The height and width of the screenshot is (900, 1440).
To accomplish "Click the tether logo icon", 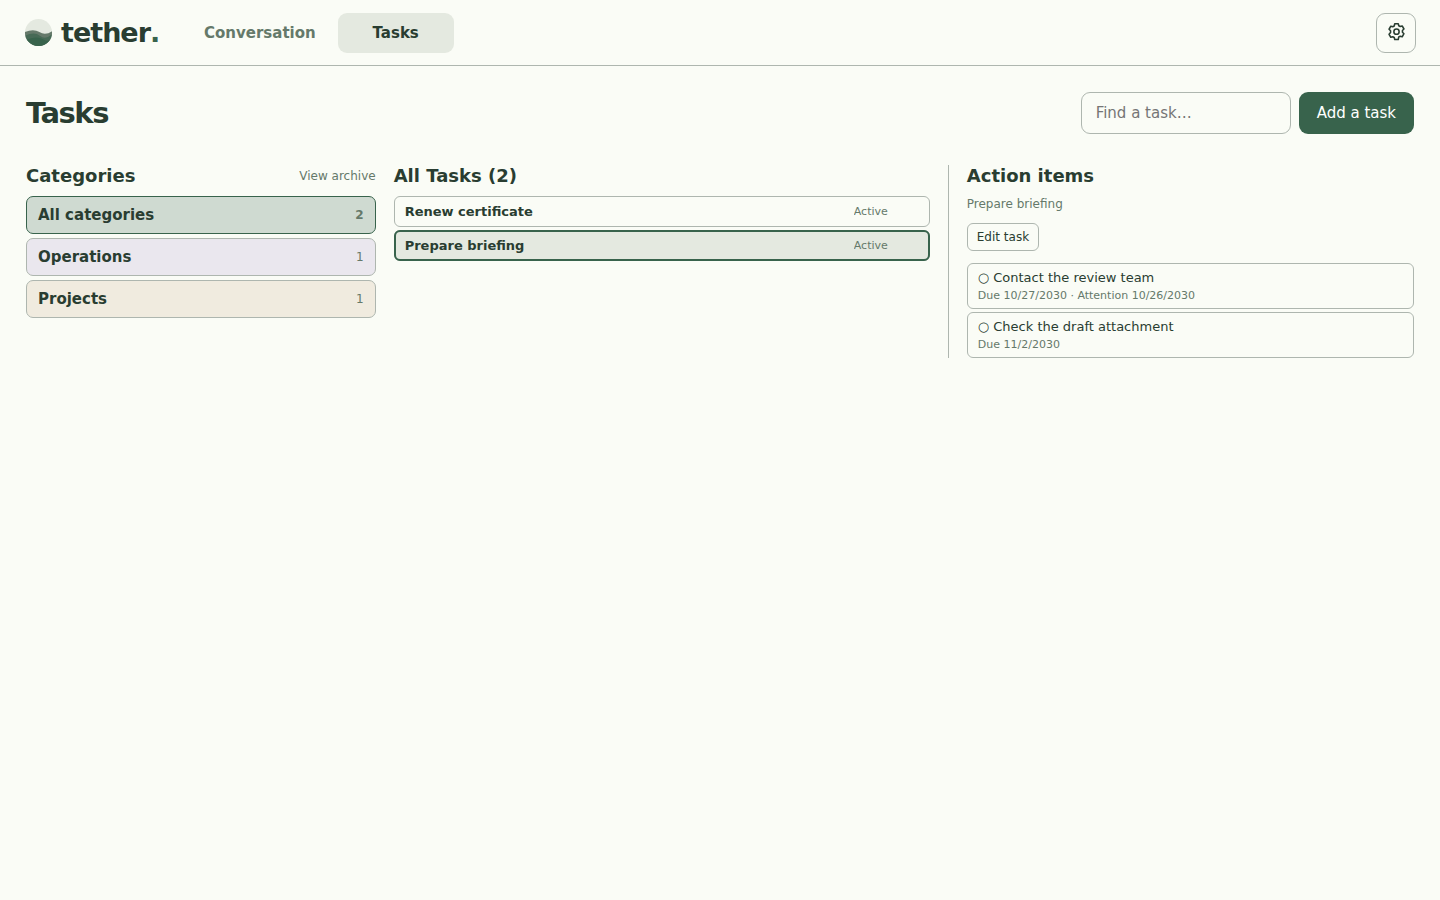I will [38, 33].
